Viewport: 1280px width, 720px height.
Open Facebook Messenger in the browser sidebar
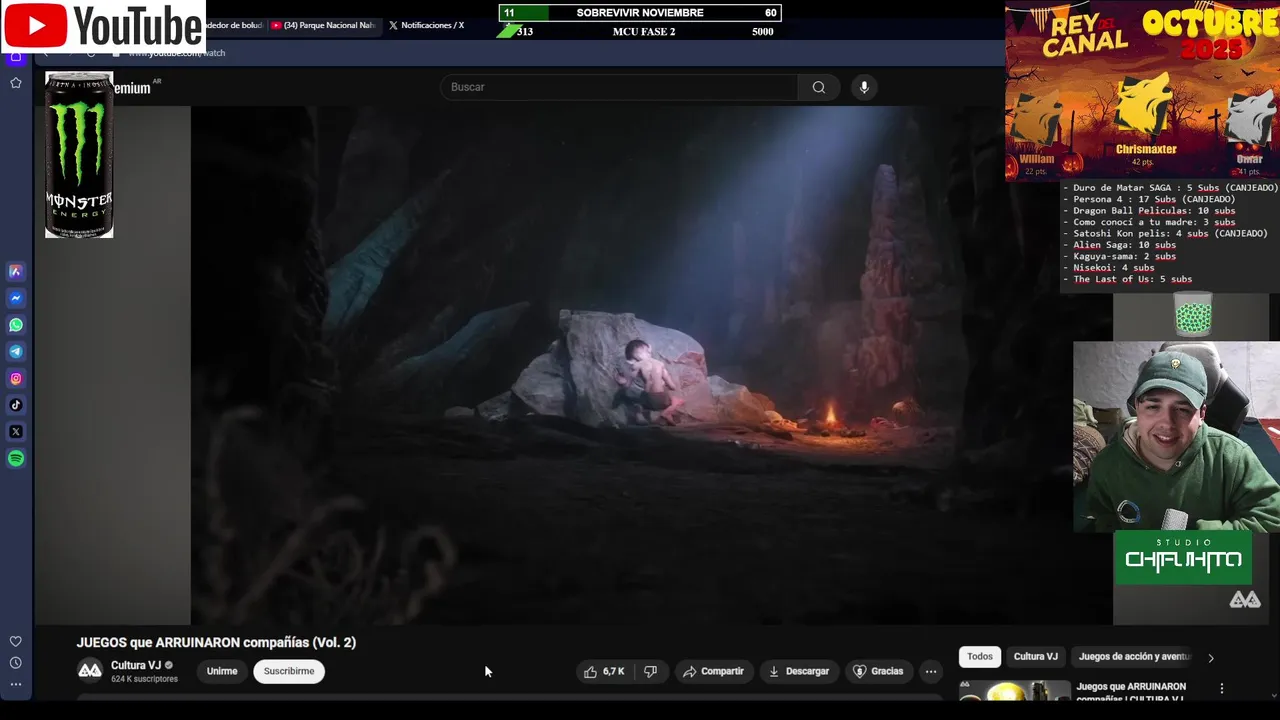click(16, 298)
